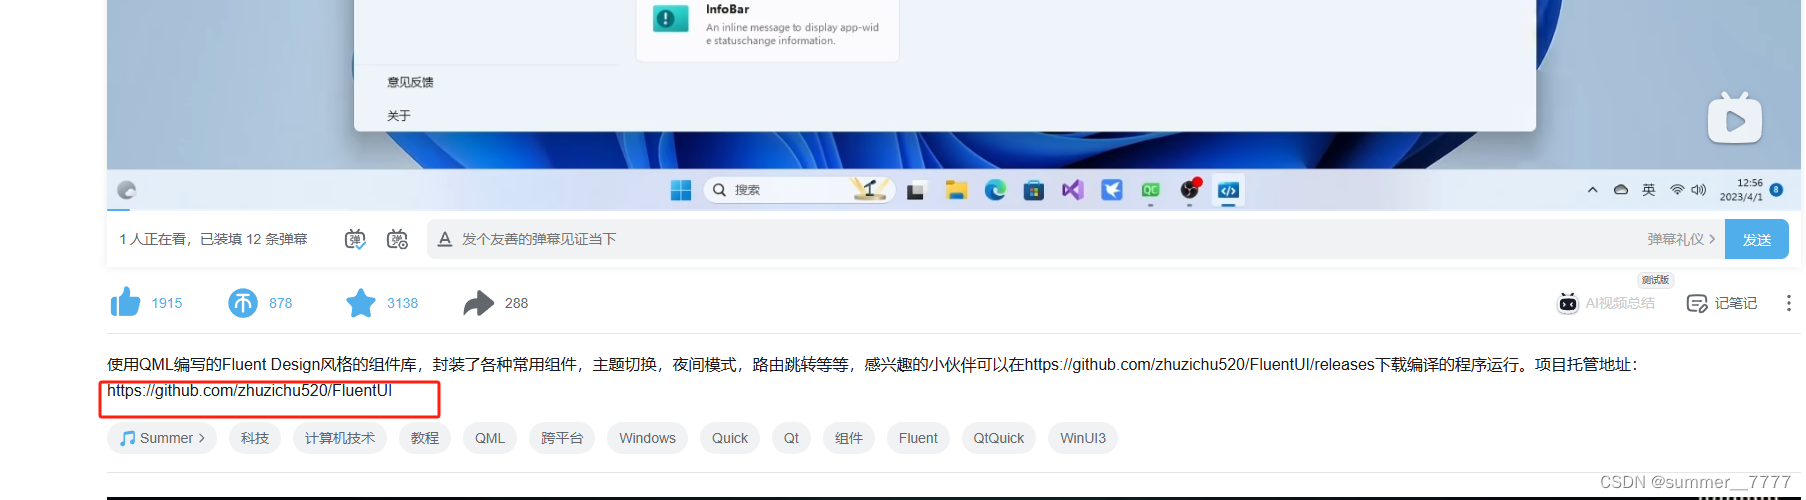
Task: Toggle the danmaku display switch icon
Action: point(355,239)
